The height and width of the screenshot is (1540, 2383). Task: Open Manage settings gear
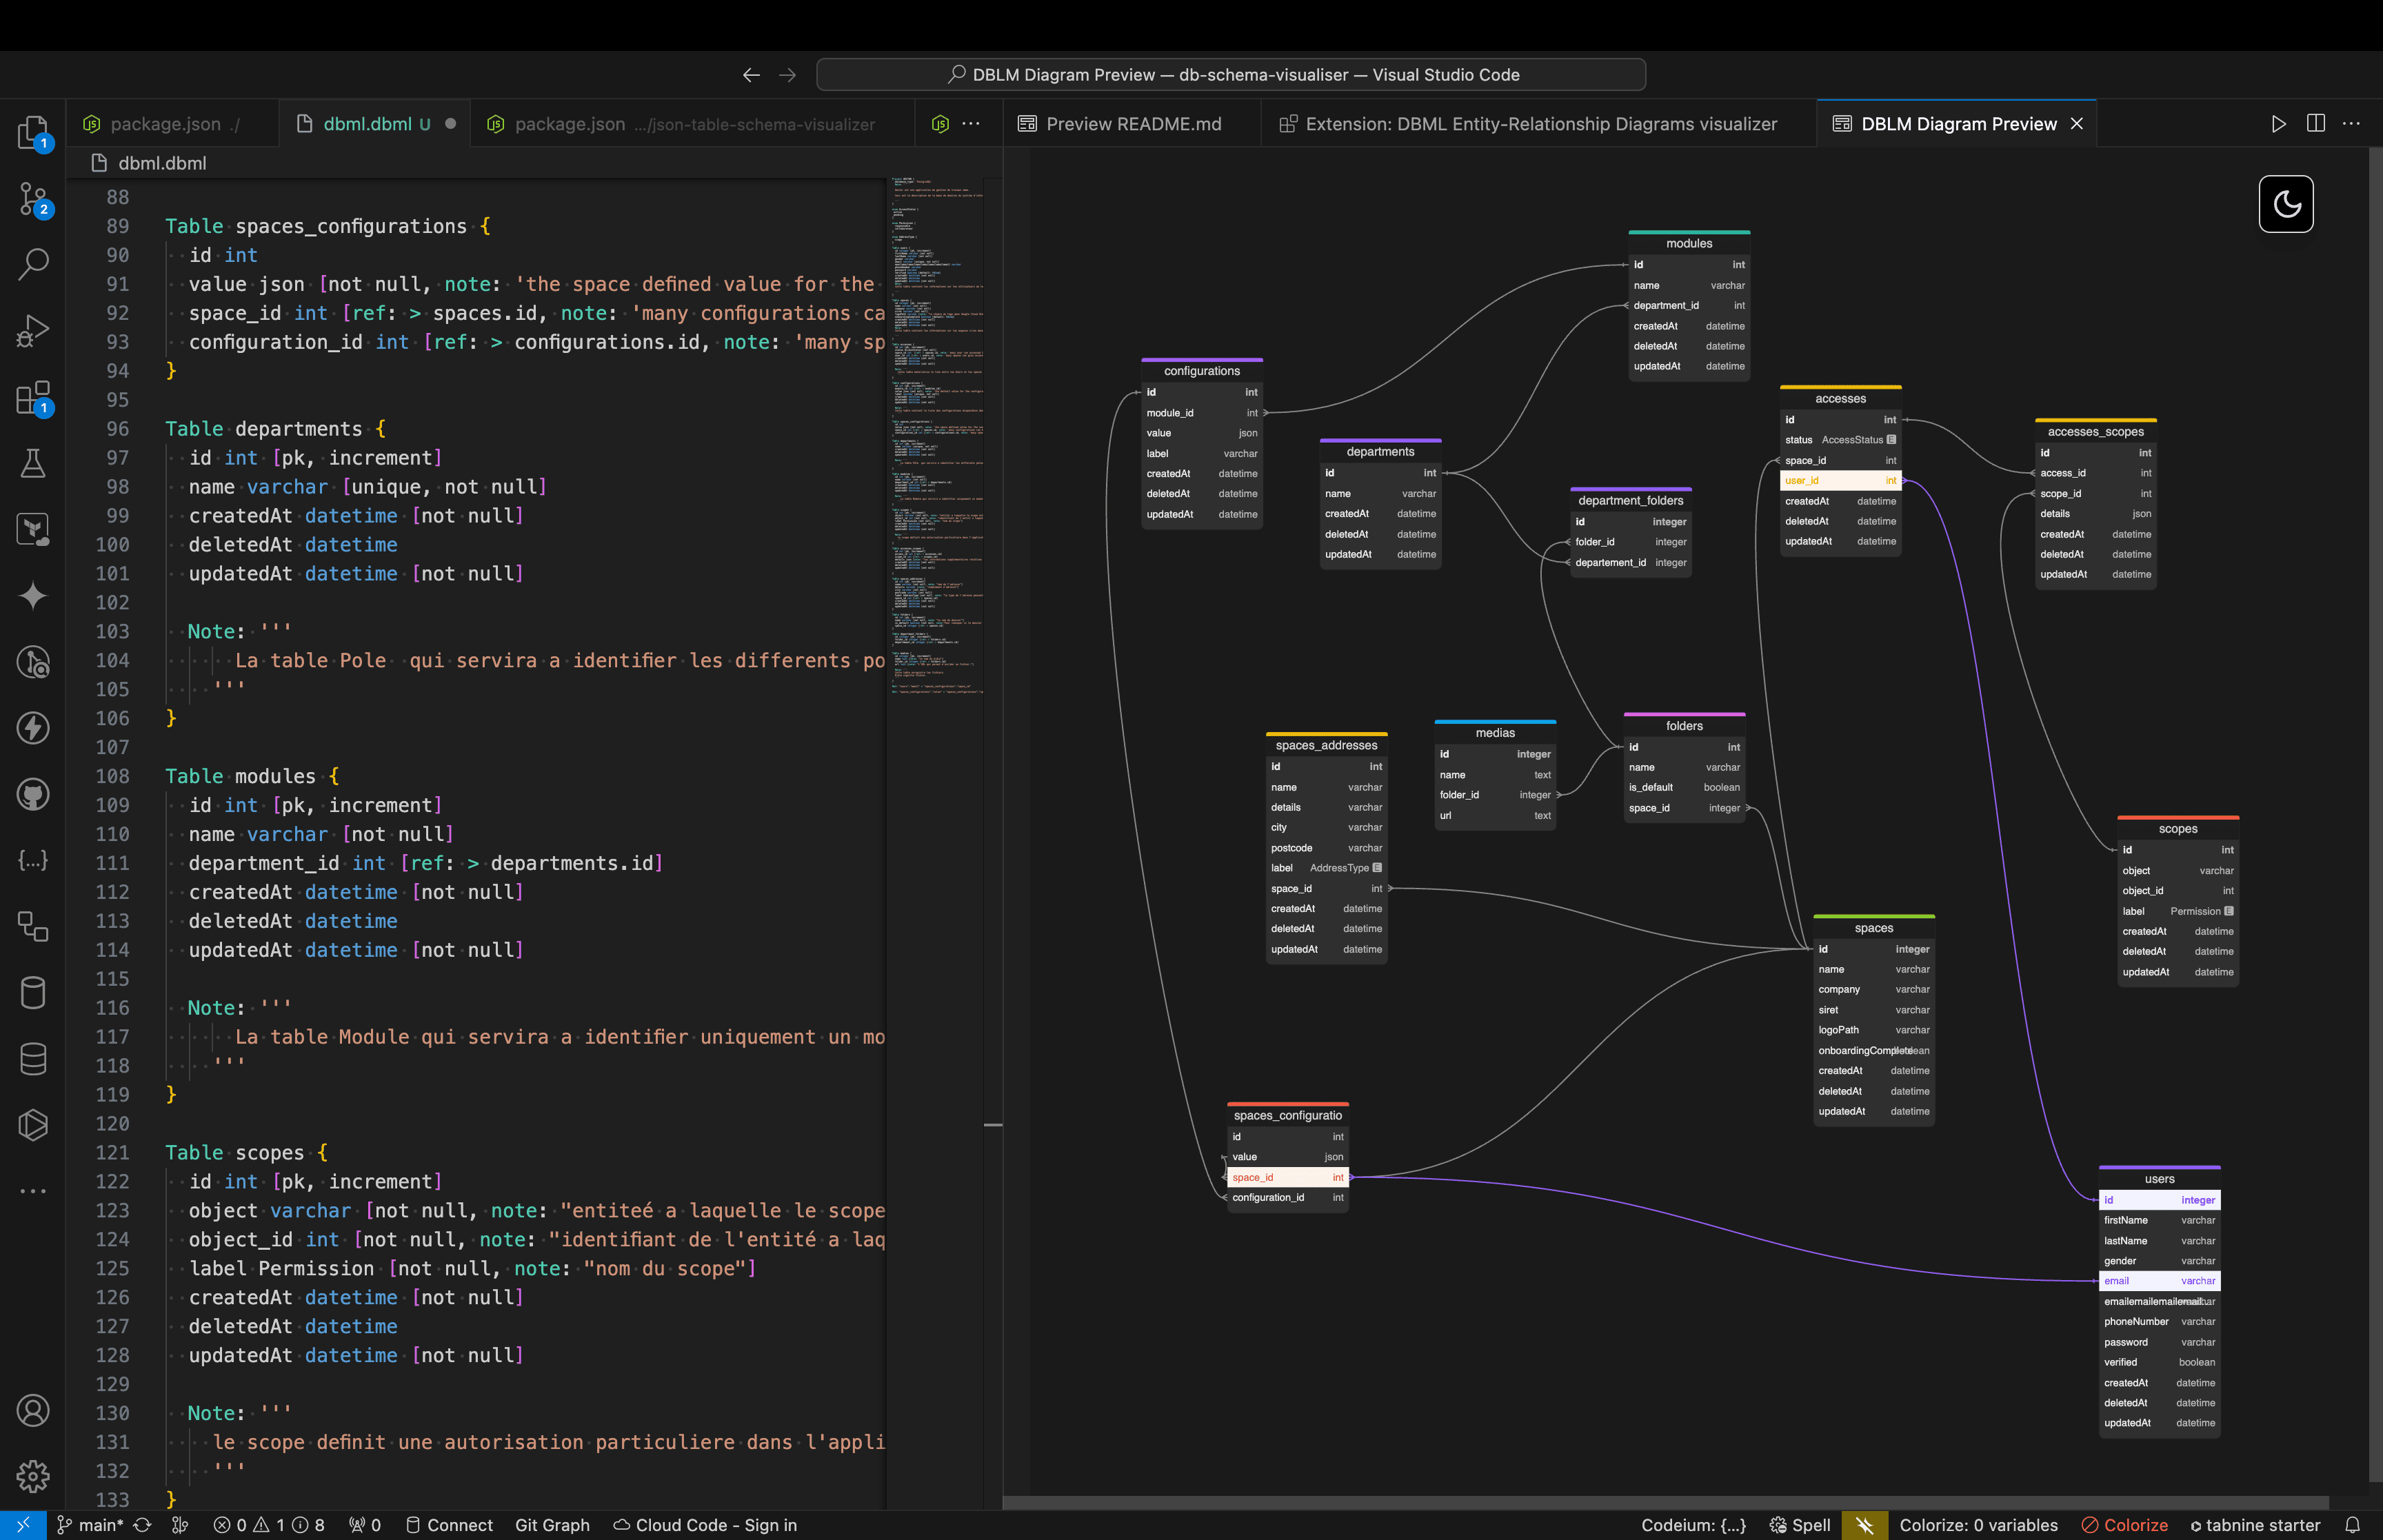coord(33,1477)
